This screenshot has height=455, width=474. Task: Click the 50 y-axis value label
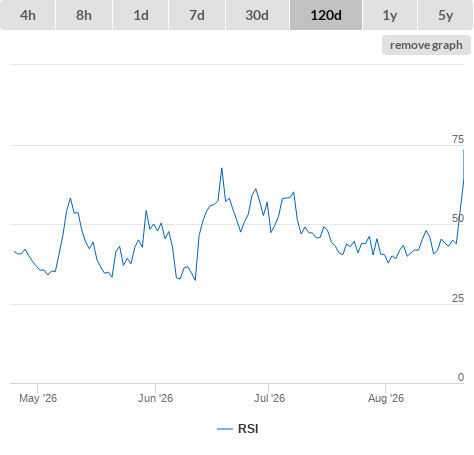click(x=458, y=218)
